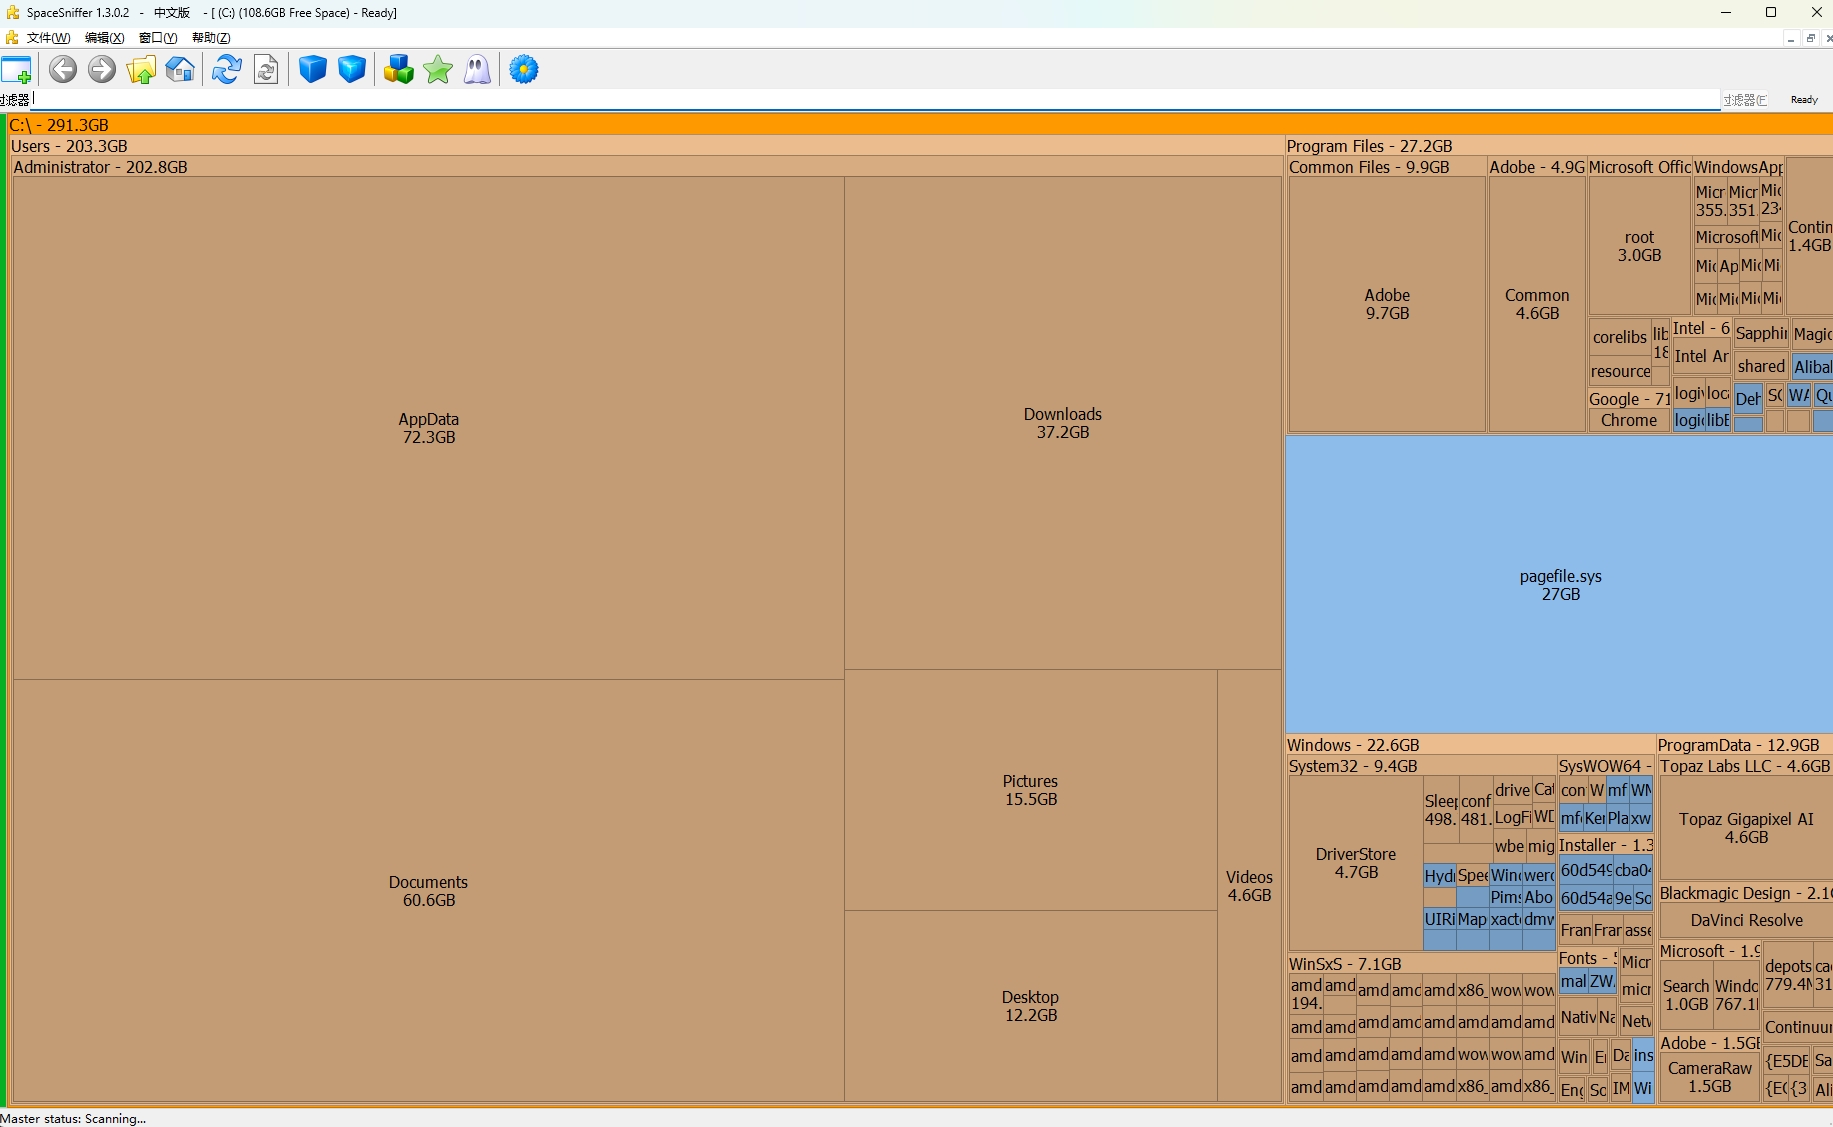Screen dimensions: 1833x1127
Task: Open the 帮助(Z) menu
Action: pyautogui.click(x=210, y=38)
